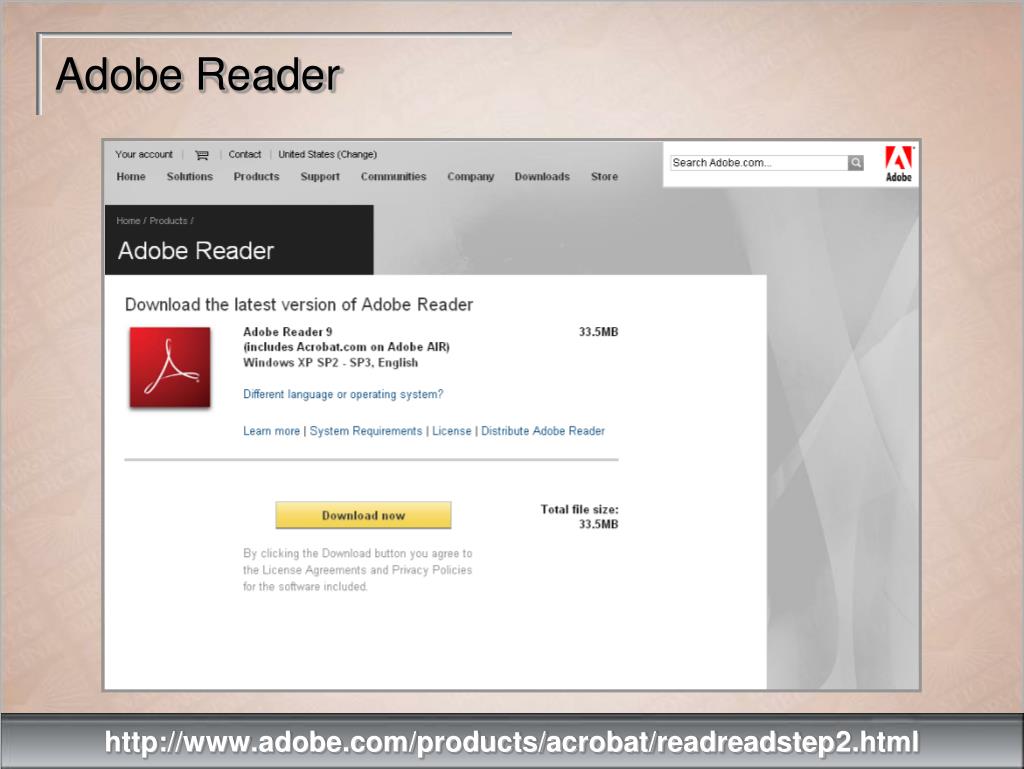Open the License link

tap(451, 431)
